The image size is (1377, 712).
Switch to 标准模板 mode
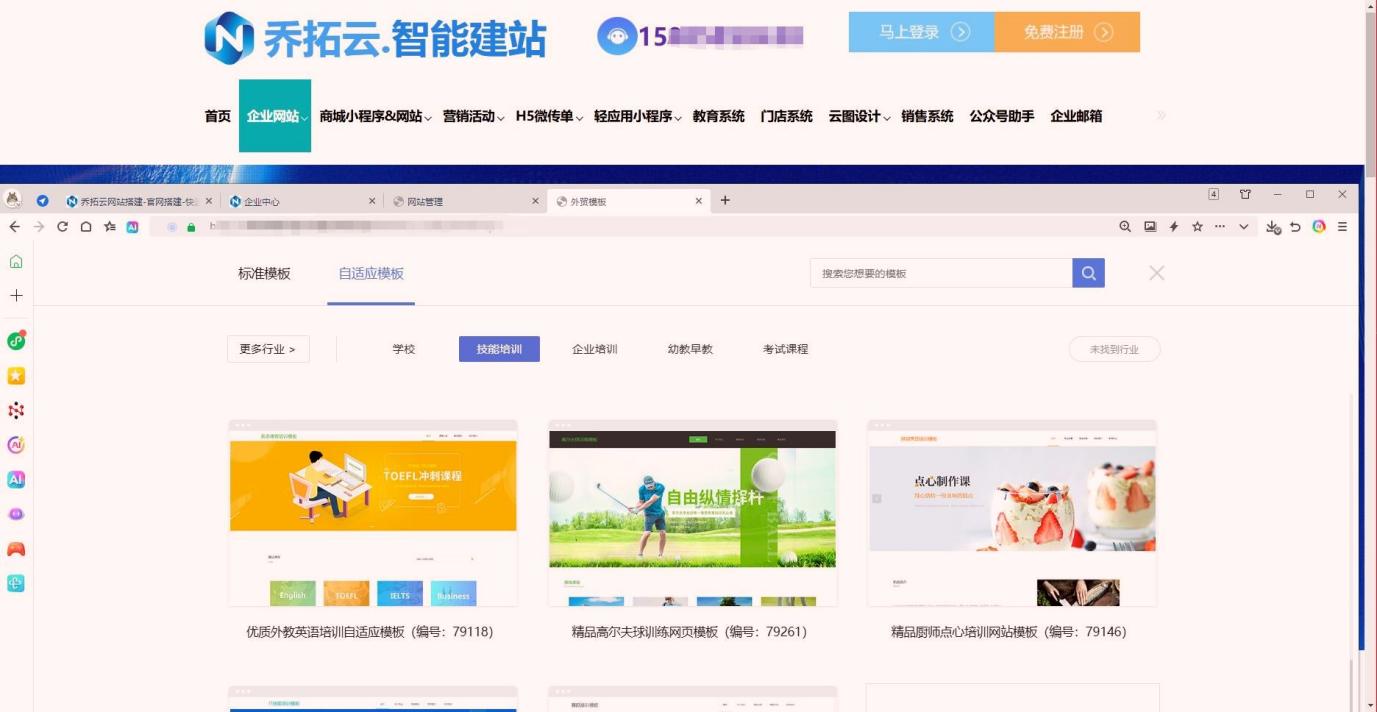point(263,273)
